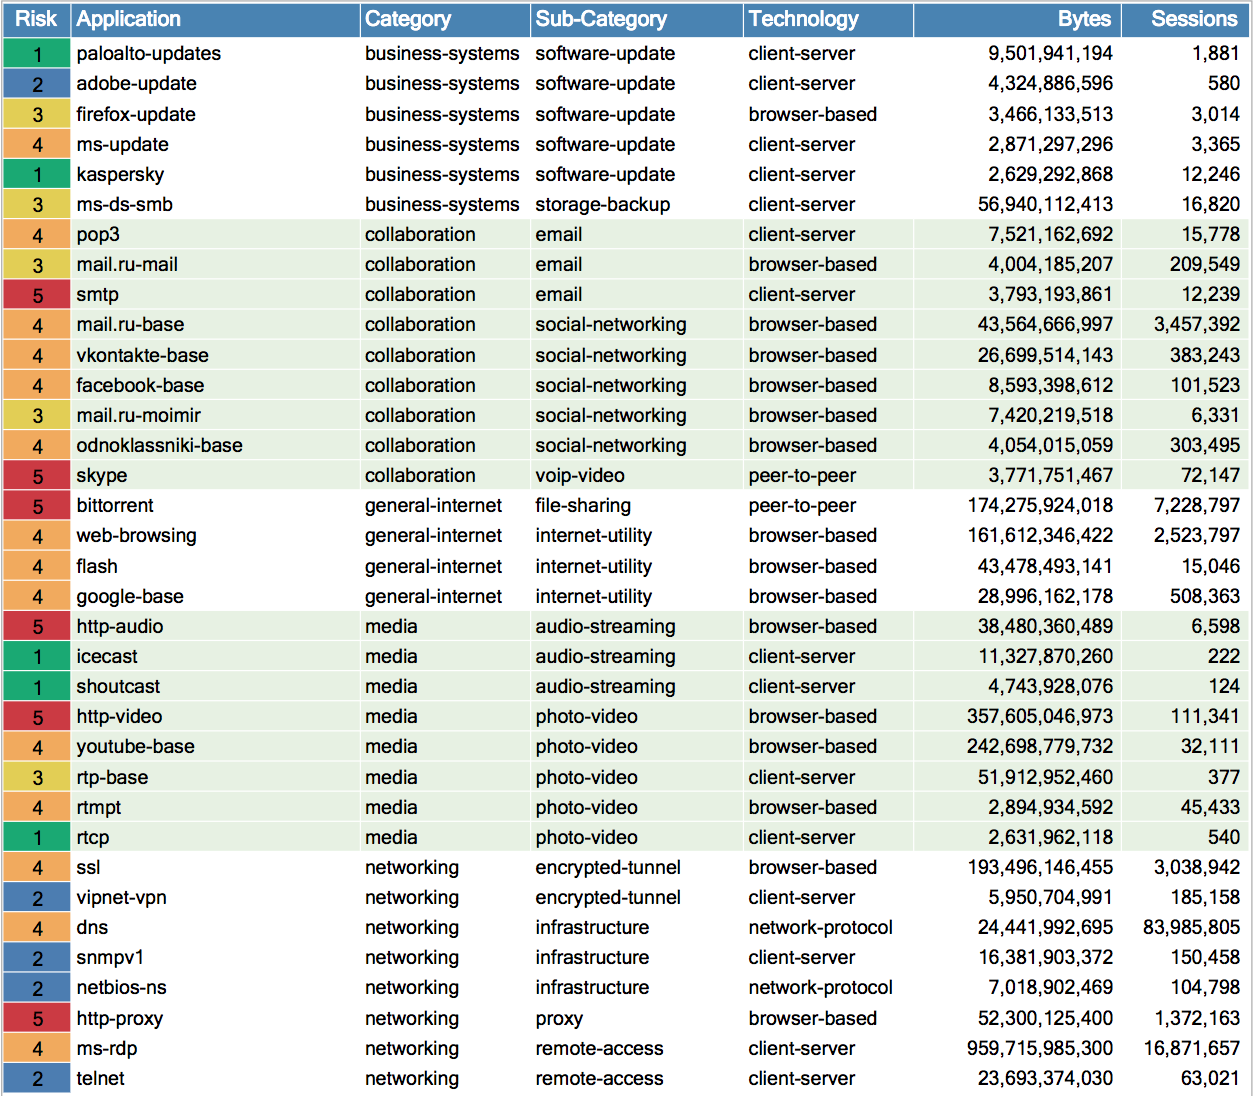Select the snmpv1 application name
1254x1096 pixels.
(110, 957)
